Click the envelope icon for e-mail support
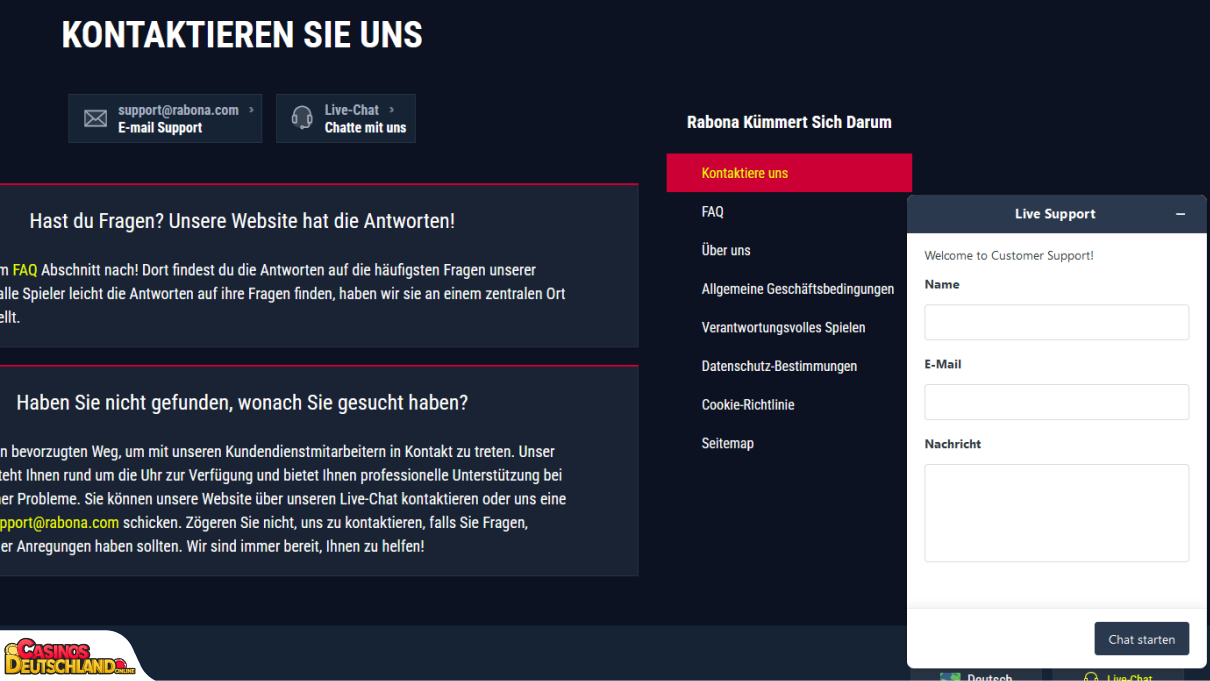Image resolution: width=1210 pixels, height=681 pixels. click(95, 119)
